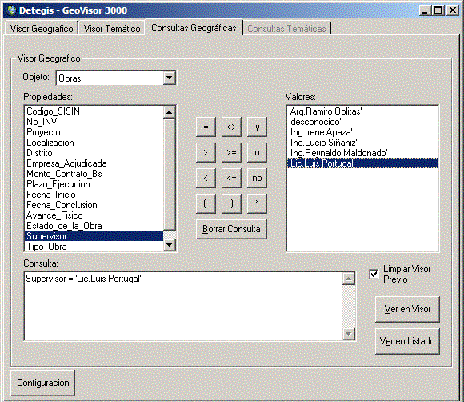This screenshot has width=464, height=402.
Task: Add the 'y' (and) operator
Action: point(257,127)
